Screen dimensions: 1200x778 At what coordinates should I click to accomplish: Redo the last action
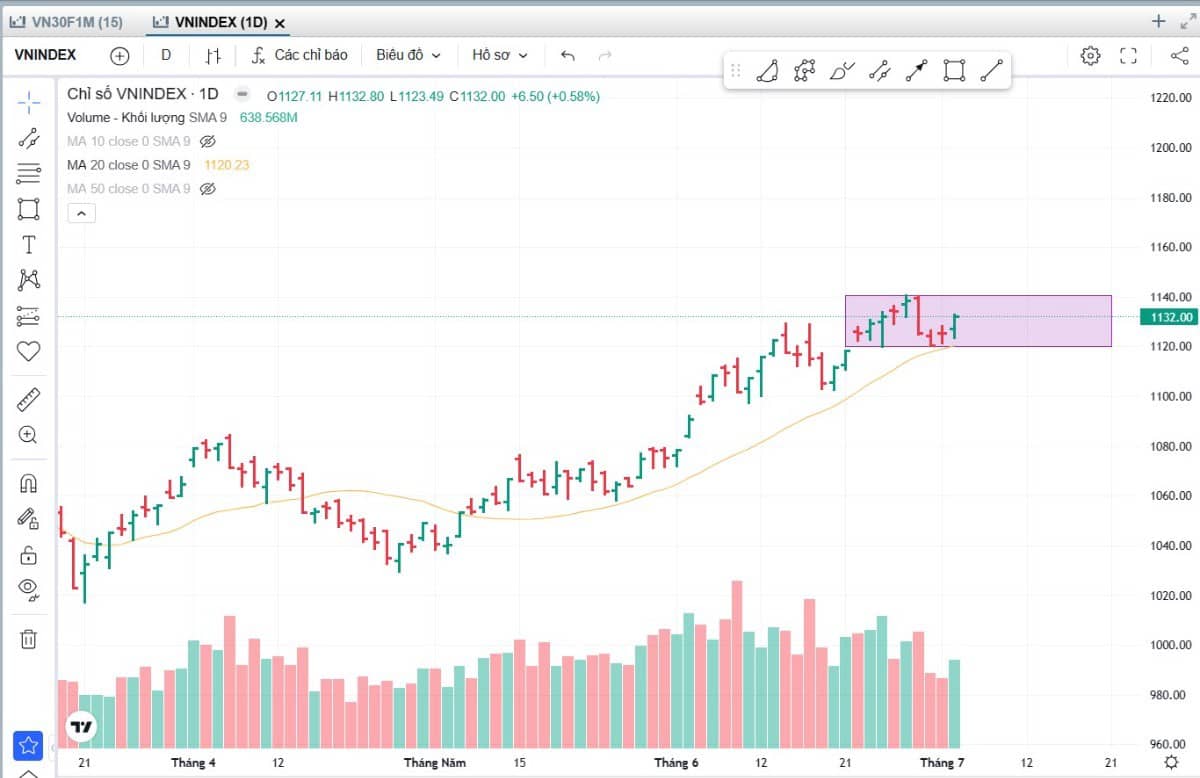(604, 55)
